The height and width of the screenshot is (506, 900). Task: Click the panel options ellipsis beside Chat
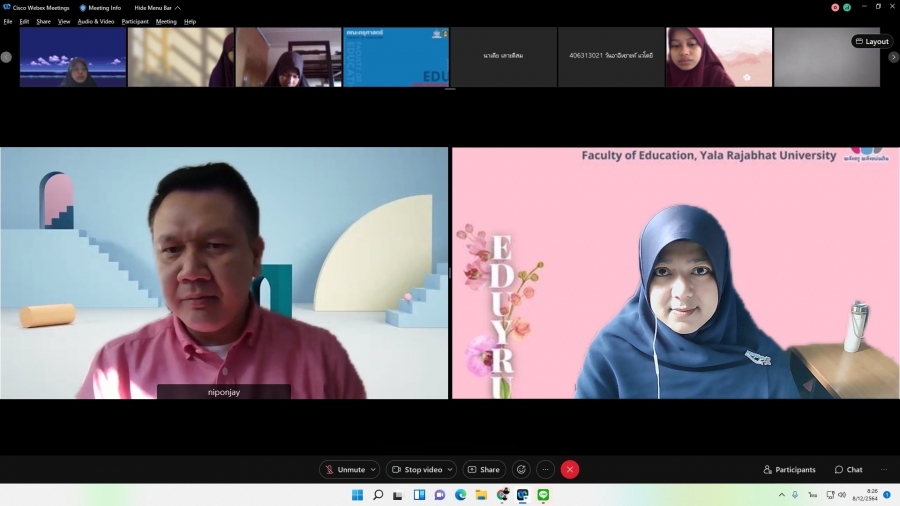883,469
